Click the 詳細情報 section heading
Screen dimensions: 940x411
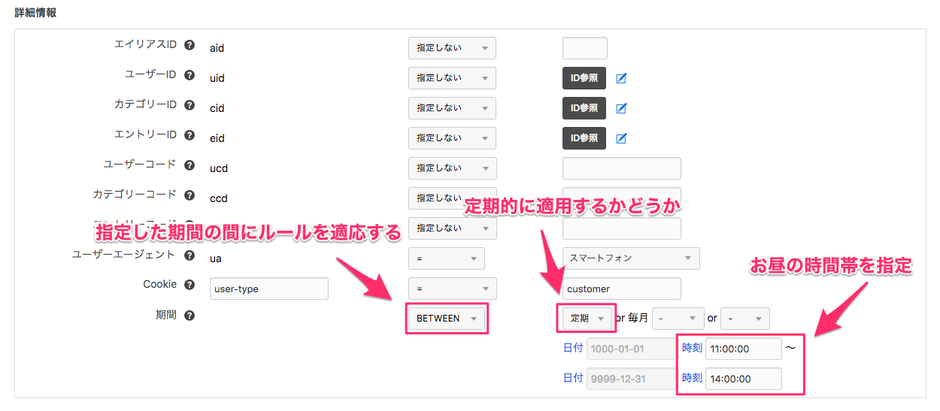(35, 13)
